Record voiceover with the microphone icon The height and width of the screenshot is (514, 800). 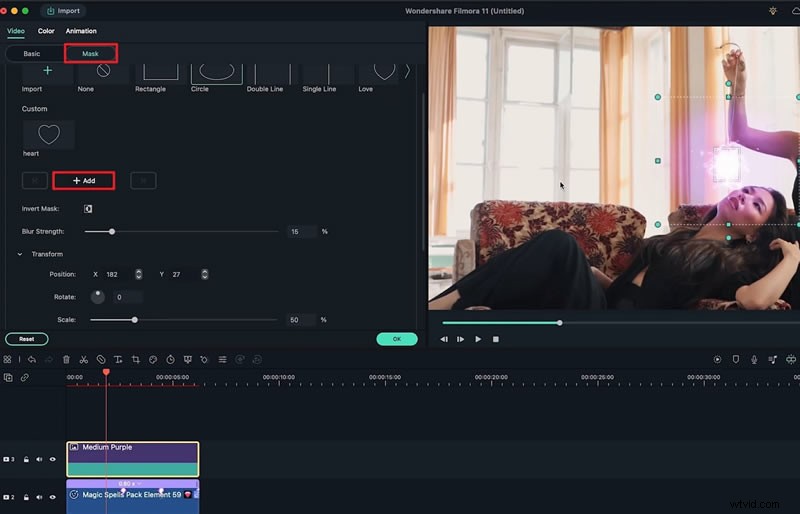754,360
